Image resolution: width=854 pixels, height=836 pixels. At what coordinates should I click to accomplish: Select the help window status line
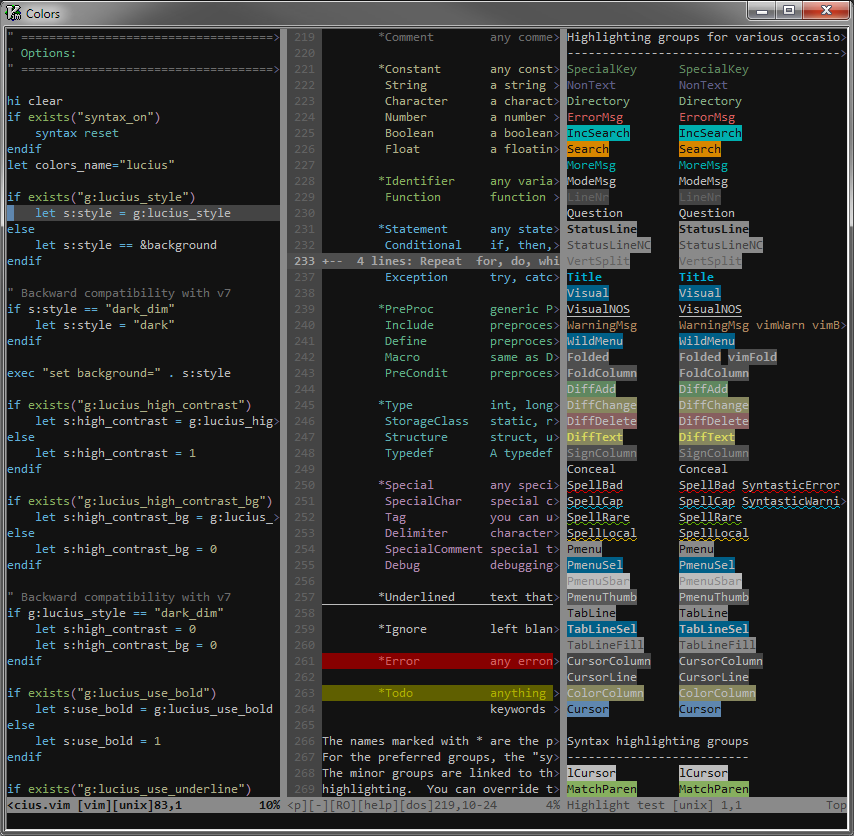420,805
